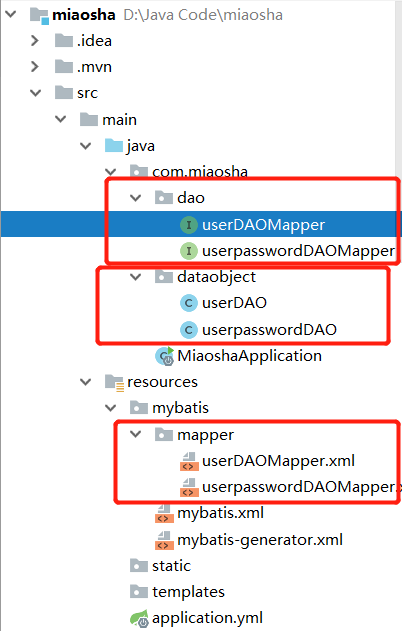Collapse the mapper folder
Image resolution: width=402 pixels, height=631 pixels.
[136, 434]
